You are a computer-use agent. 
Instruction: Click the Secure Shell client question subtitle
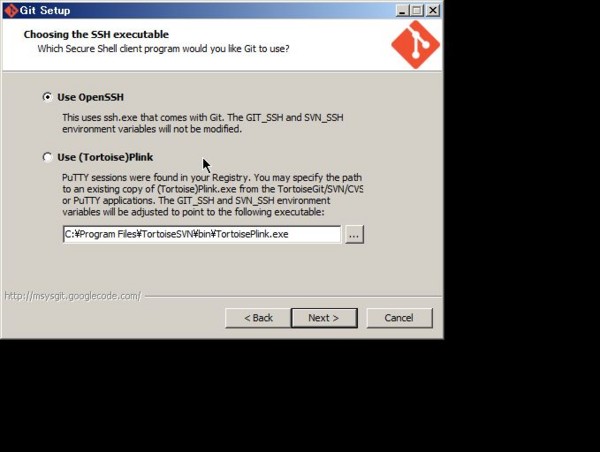163,49
